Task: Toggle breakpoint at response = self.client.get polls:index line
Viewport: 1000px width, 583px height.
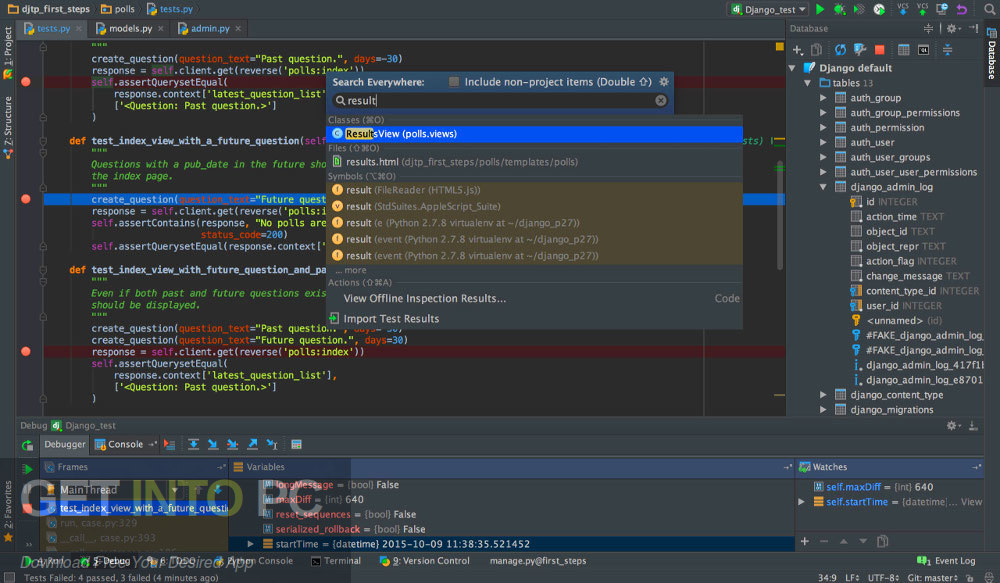Action: (x=26, y=351)
